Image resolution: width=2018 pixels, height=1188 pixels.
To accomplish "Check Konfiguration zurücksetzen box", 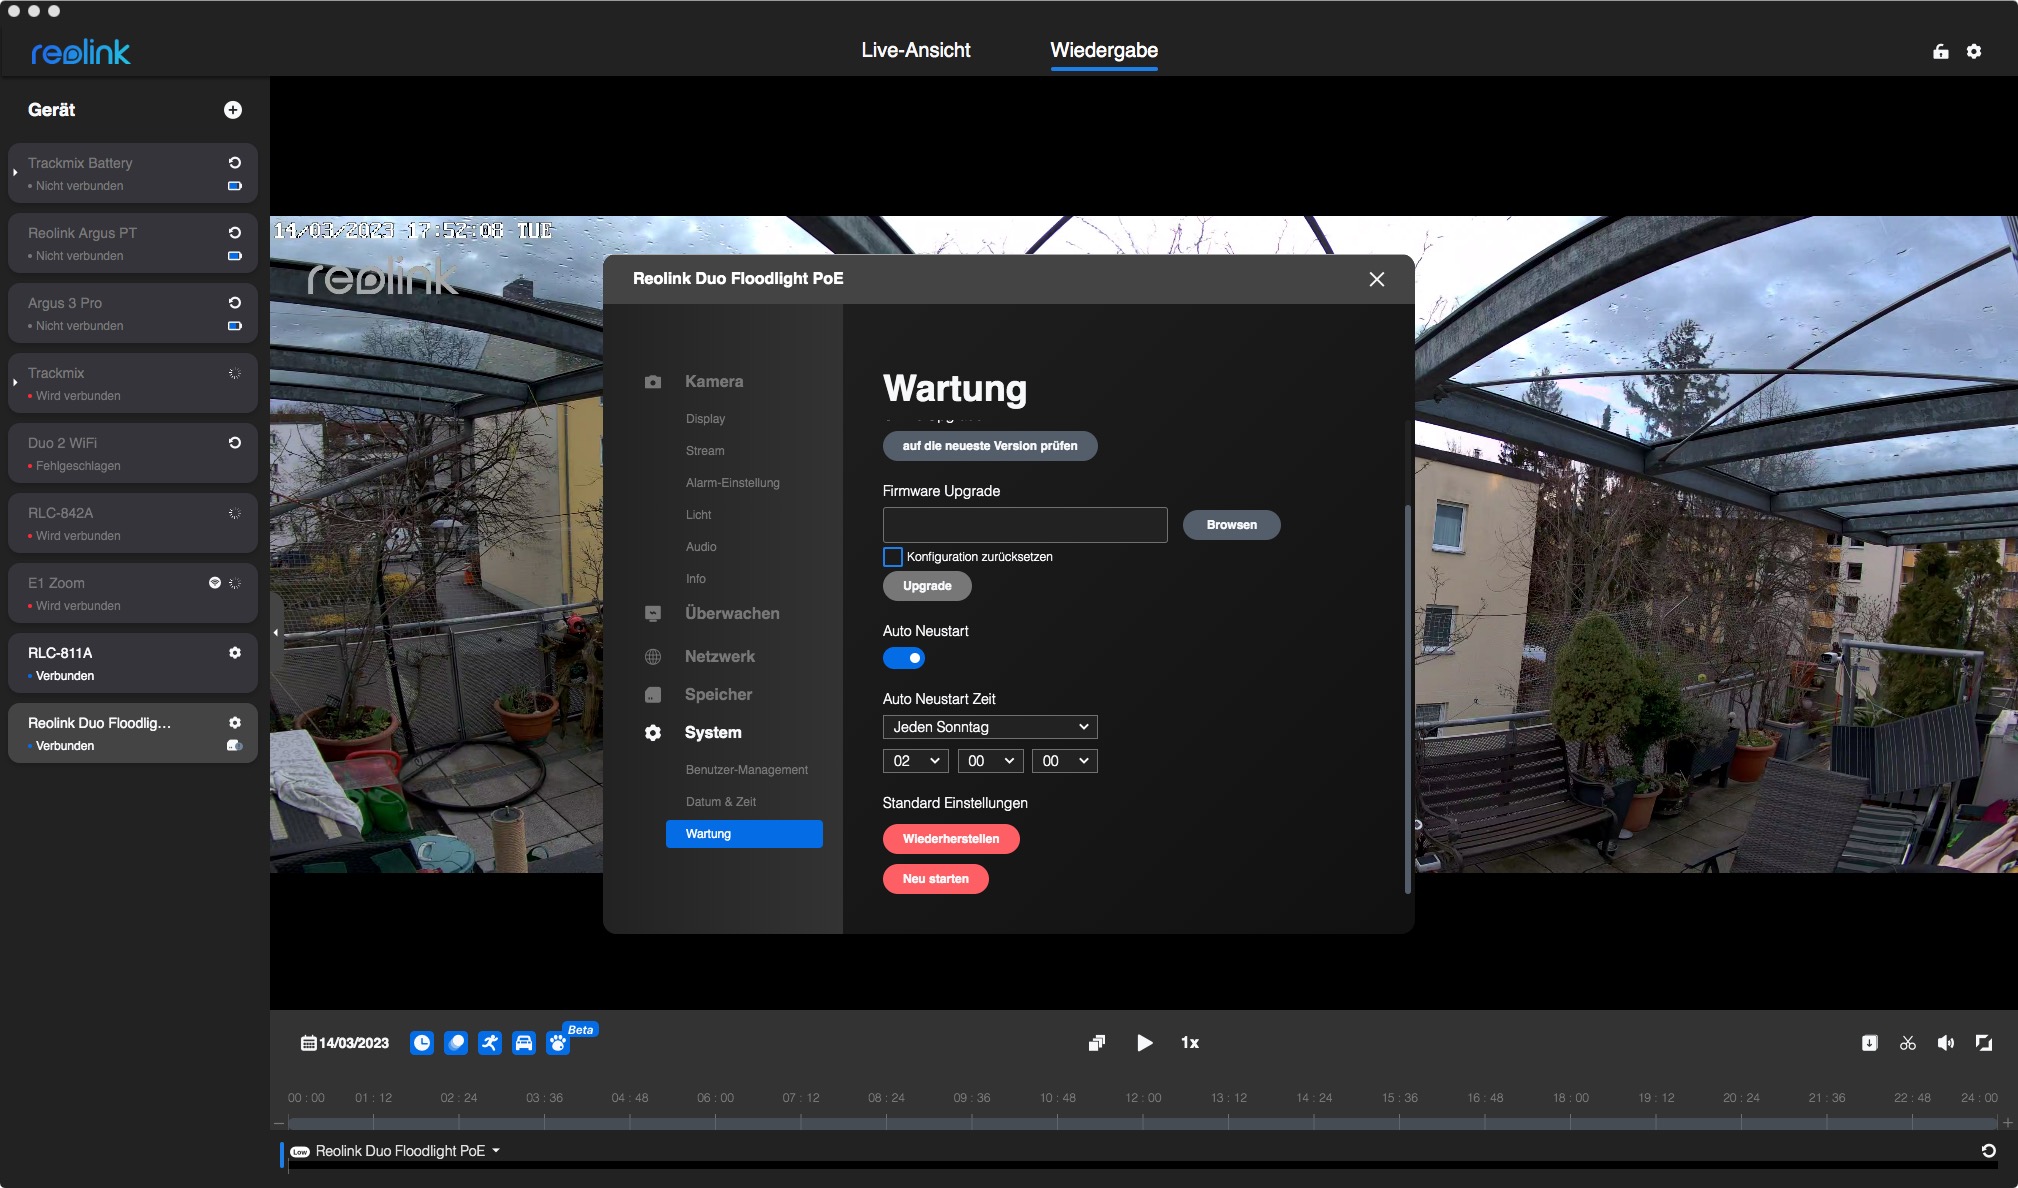I will [x=893, y=557].
